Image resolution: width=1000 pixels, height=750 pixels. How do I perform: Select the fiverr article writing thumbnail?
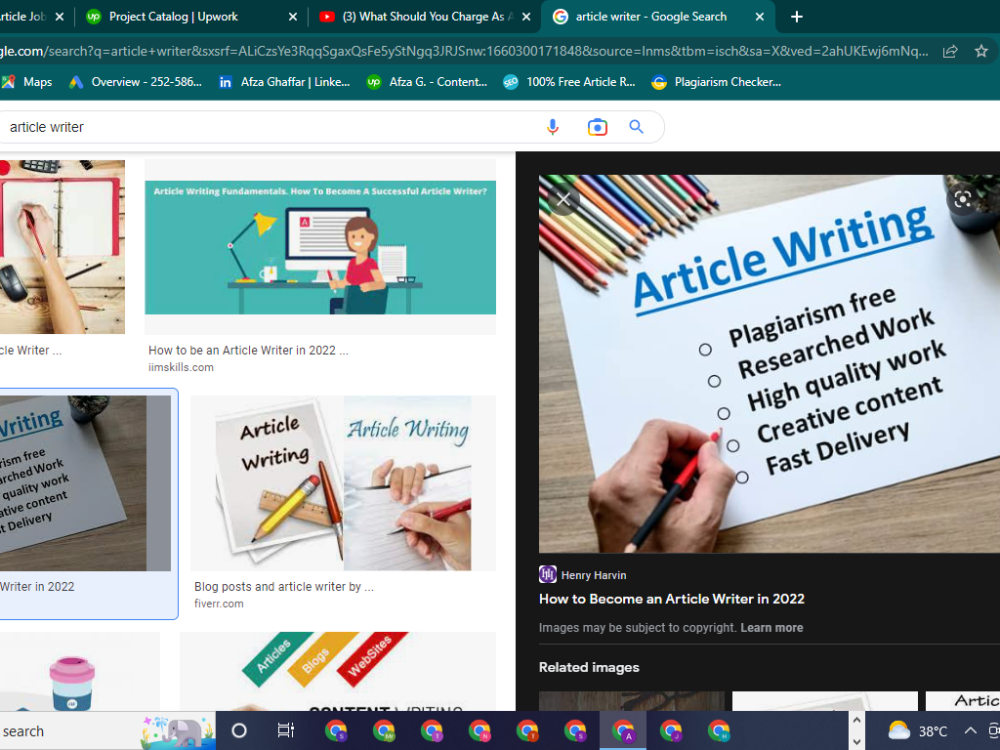point(338,483)
